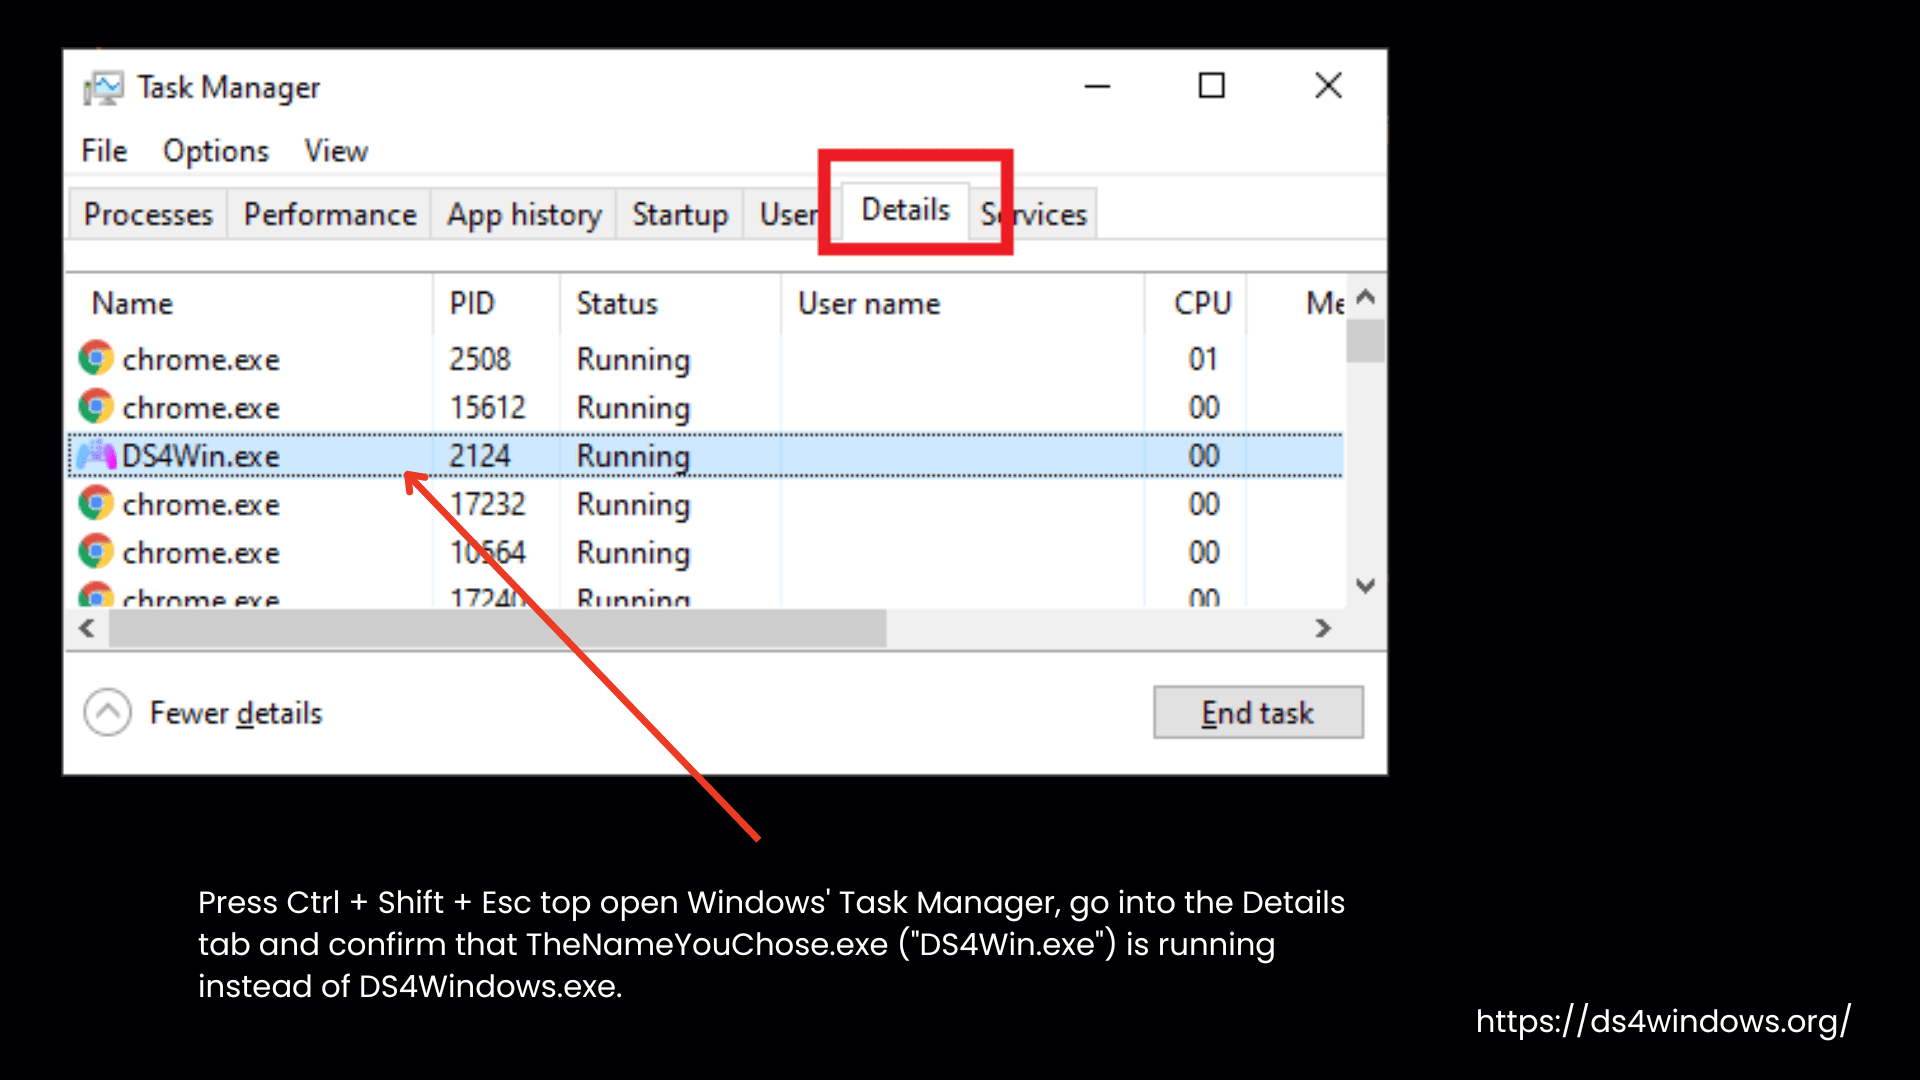The width and height of the screenshot is (1920, 1080).
Task: Click the Chrome icon in PID 17232 row
Action: coord(96,503)
